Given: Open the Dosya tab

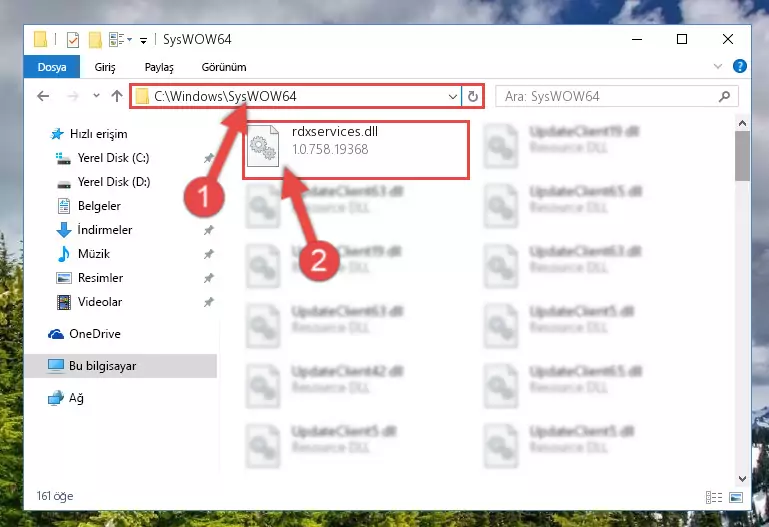Looking at the screenshot, I should tap(52, 67).
